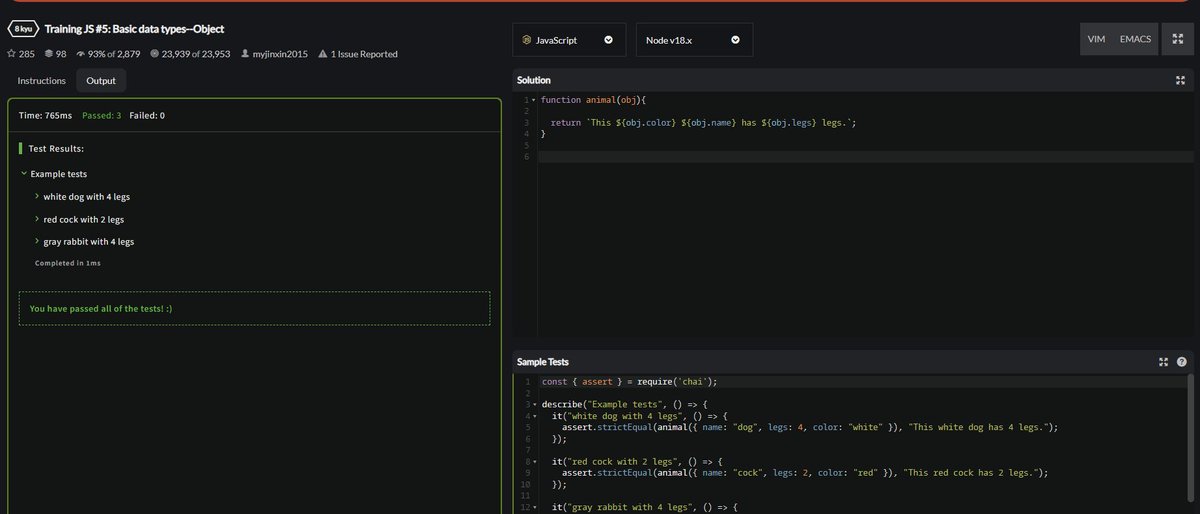Open the Sample Tests help question icon
1200x514 pixels.
point(1181,362)
